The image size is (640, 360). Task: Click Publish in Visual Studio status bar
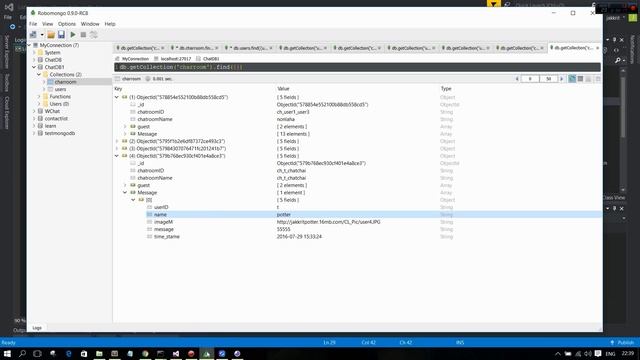[622, 343]
